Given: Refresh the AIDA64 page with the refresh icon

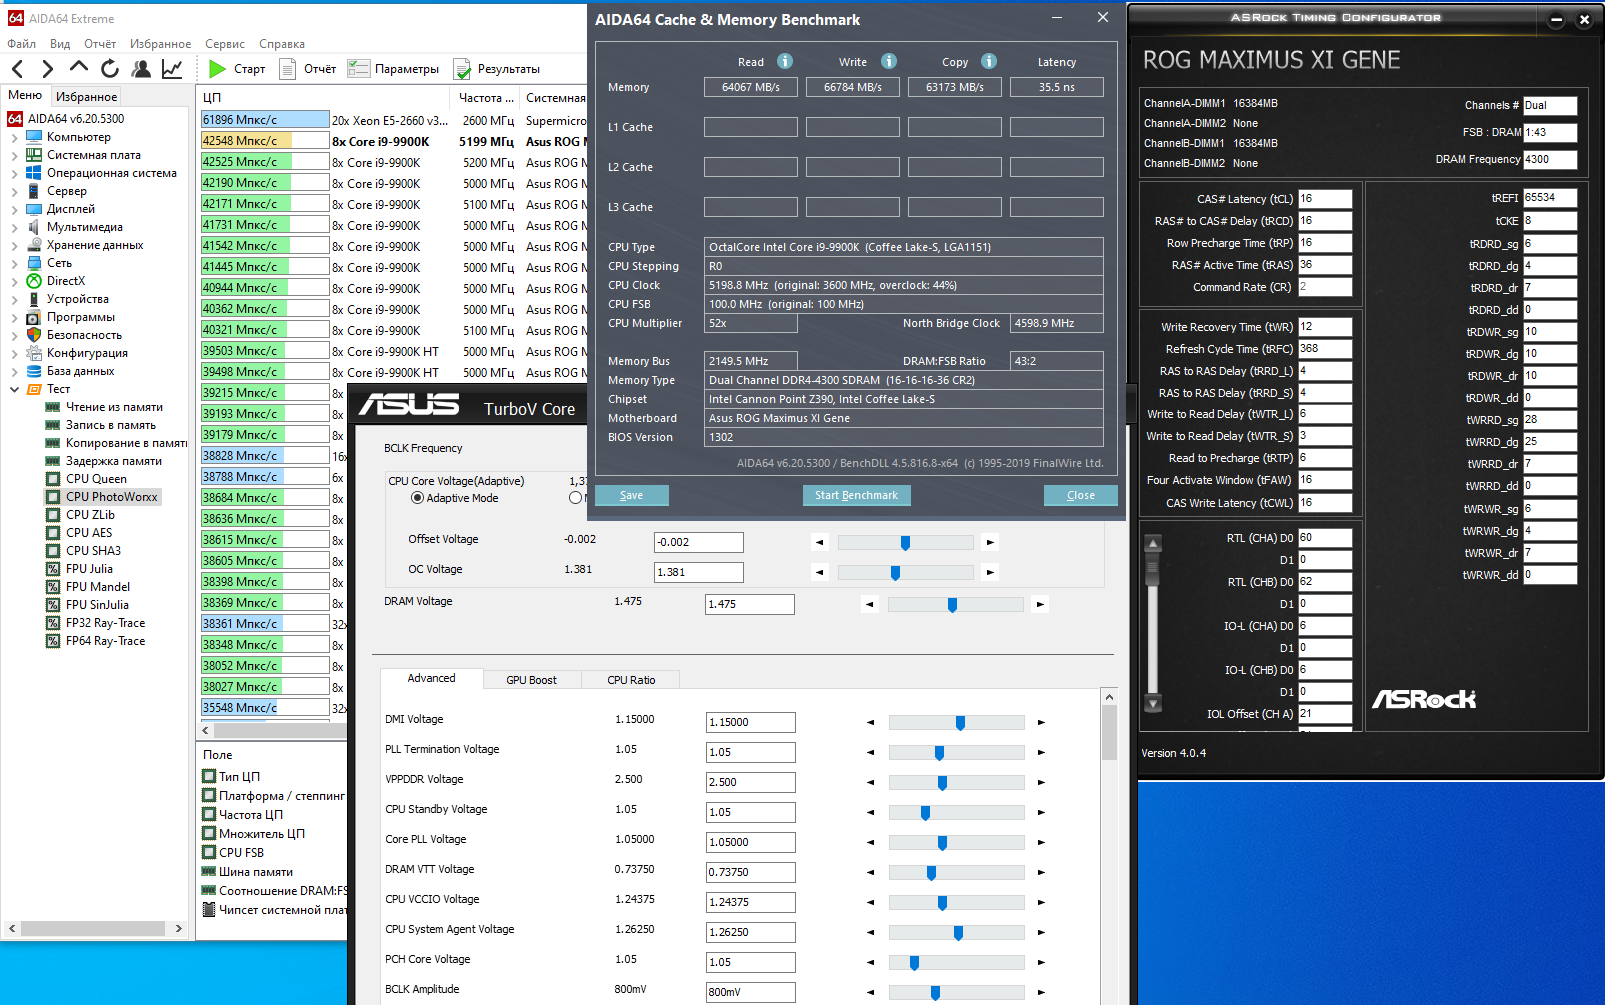Looking at the screenshot, I should tap(110, 69).
